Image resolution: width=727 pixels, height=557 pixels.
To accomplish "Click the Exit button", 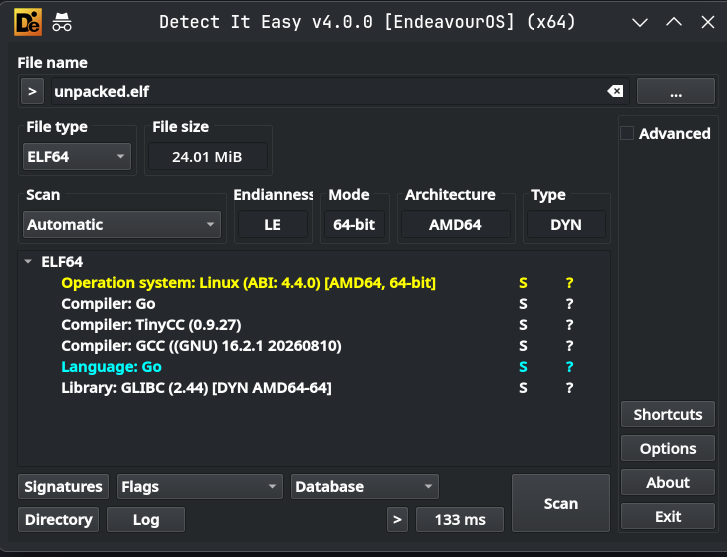I will pyautogui.click(x=668, y=516).
